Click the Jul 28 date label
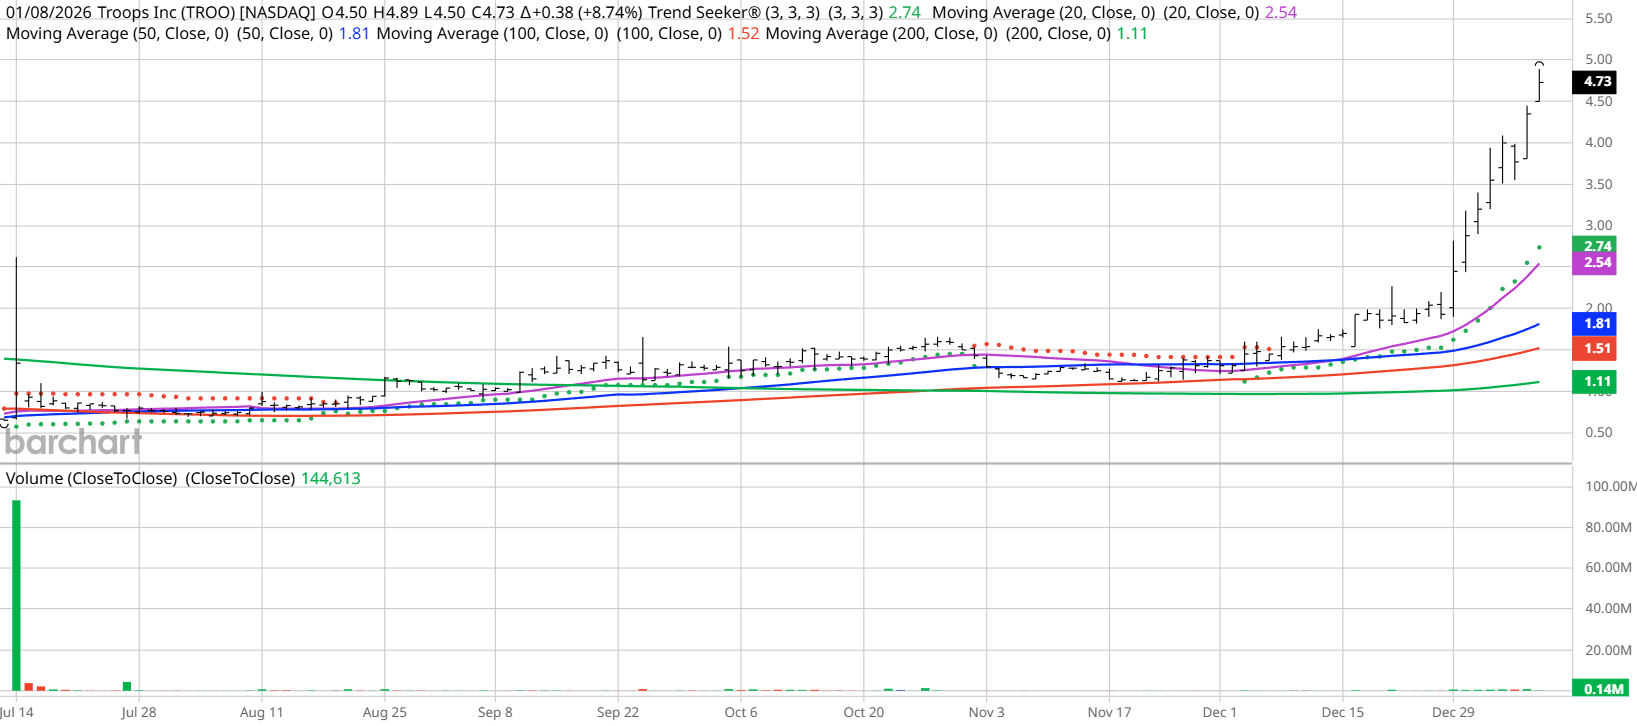The width and height of the screenshot is (1637, 726). click(138, 713)
